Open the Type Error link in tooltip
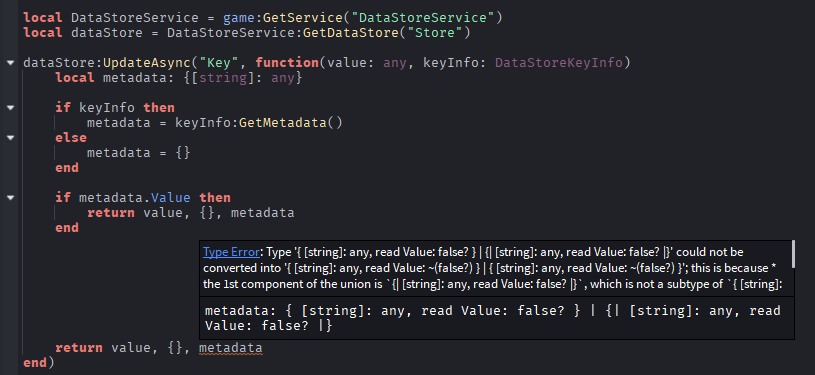Image resolution: width=815 pixels, height=375 pixels. coord(231,252)
